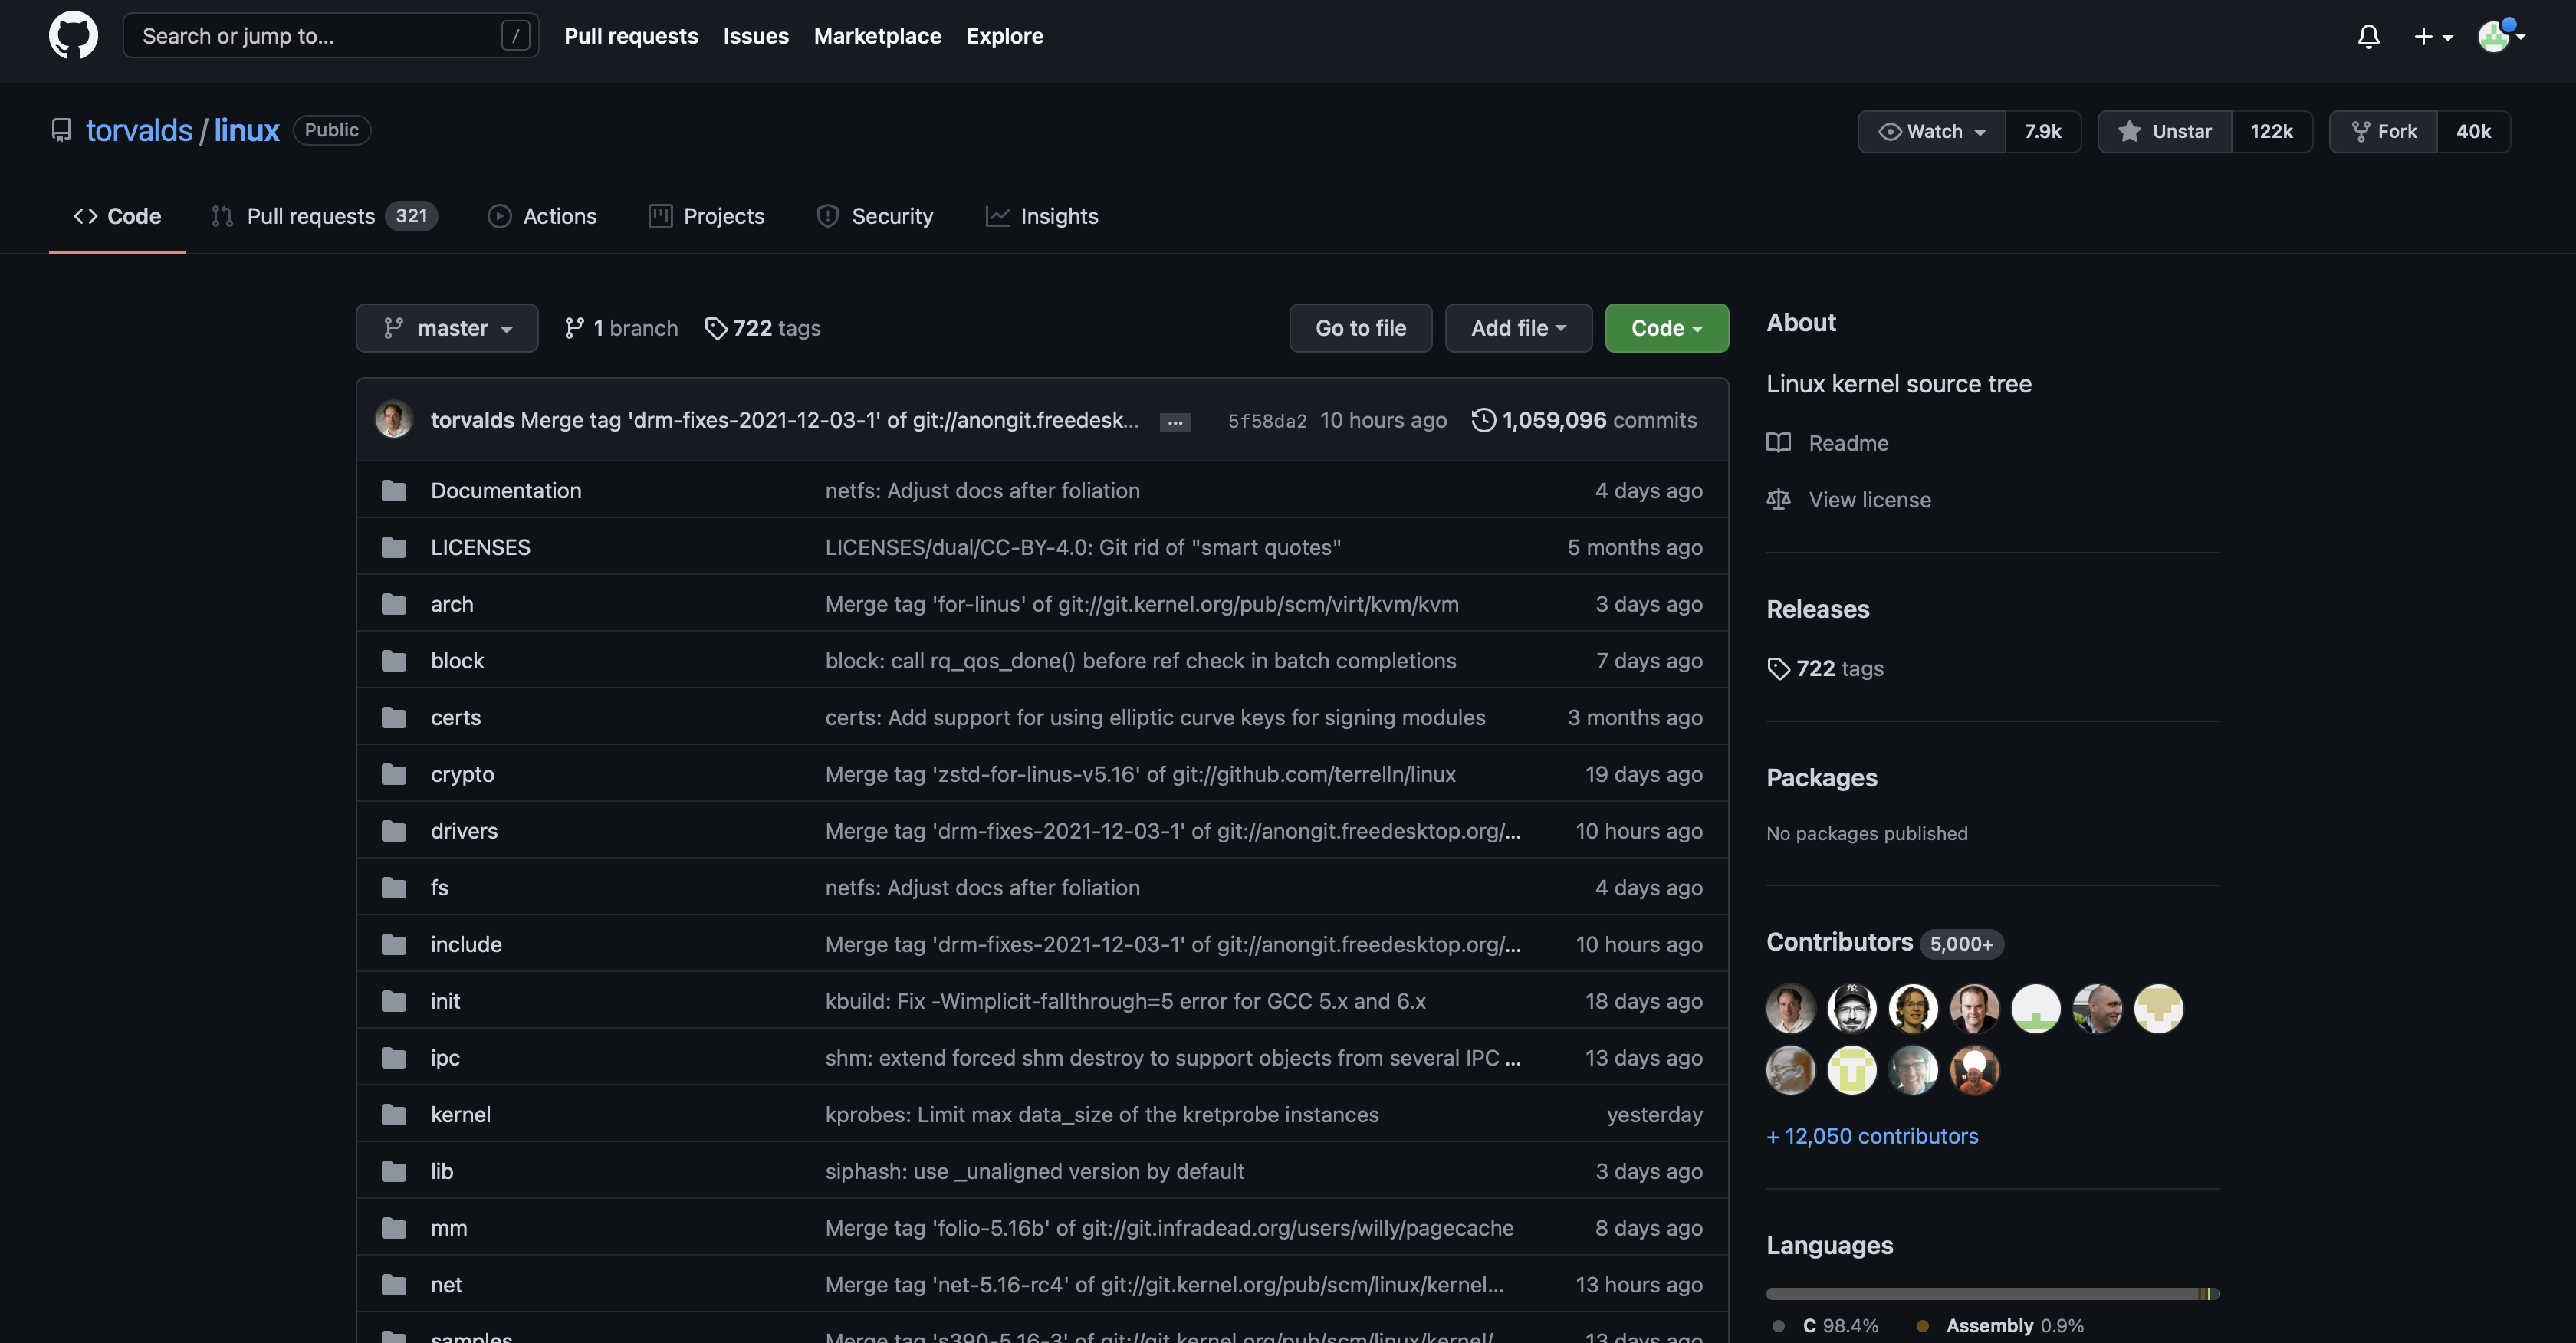This screenshot has height=1343, width=2576.
Task: Click the commit history clock icon
Action: pos(1483,420)
